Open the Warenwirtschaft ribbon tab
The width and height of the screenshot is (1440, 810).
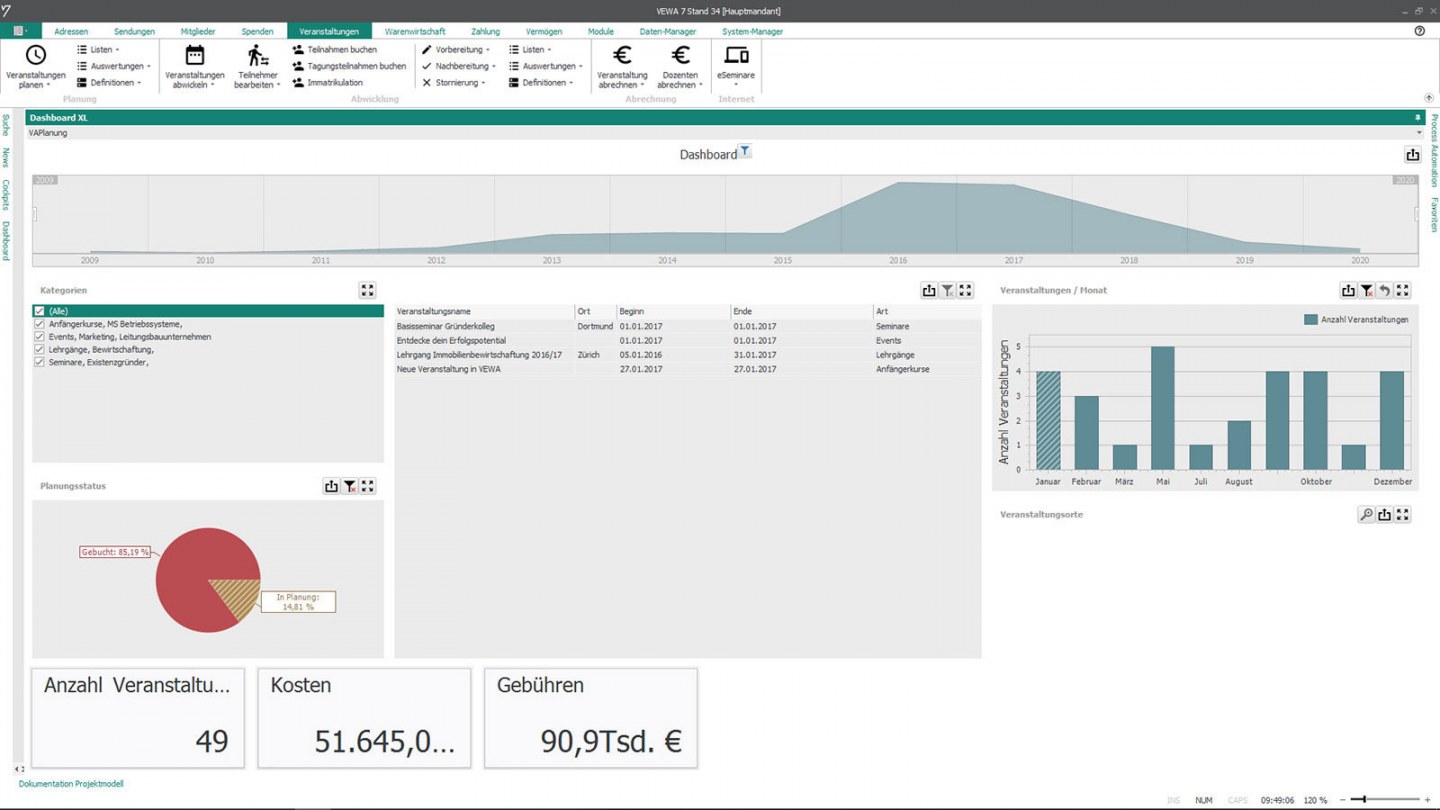415,32
